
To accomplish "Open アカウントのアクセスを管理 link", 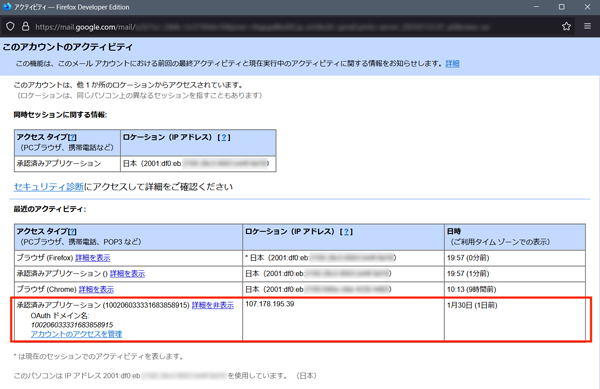I will (x=76, y=334).
